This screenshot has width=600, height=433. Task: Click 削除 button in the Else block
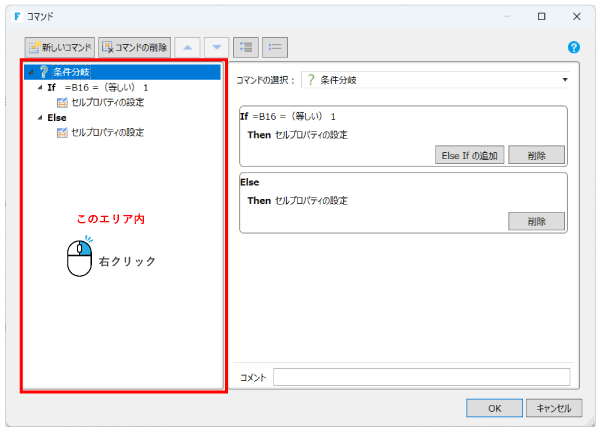pyautogui.click(x=536, y=221)
